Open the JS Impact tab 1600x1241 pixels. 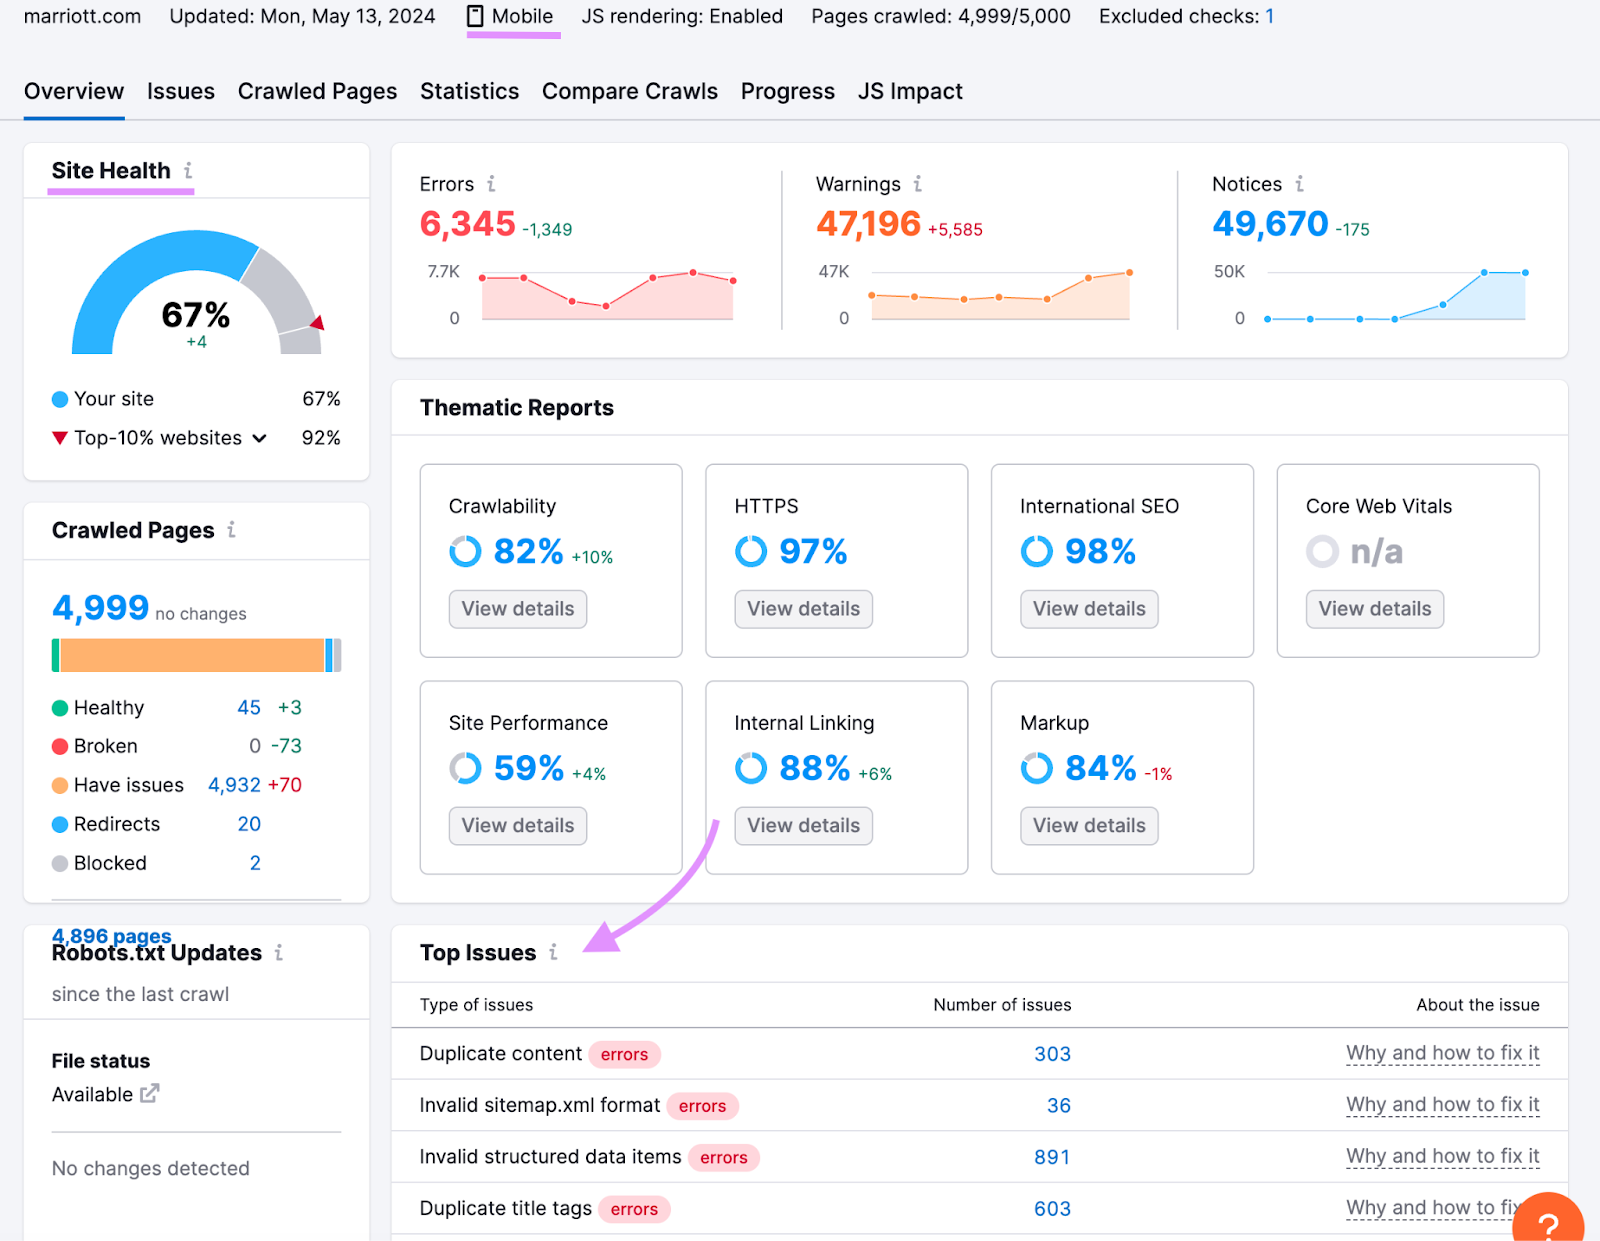point(910,91)
